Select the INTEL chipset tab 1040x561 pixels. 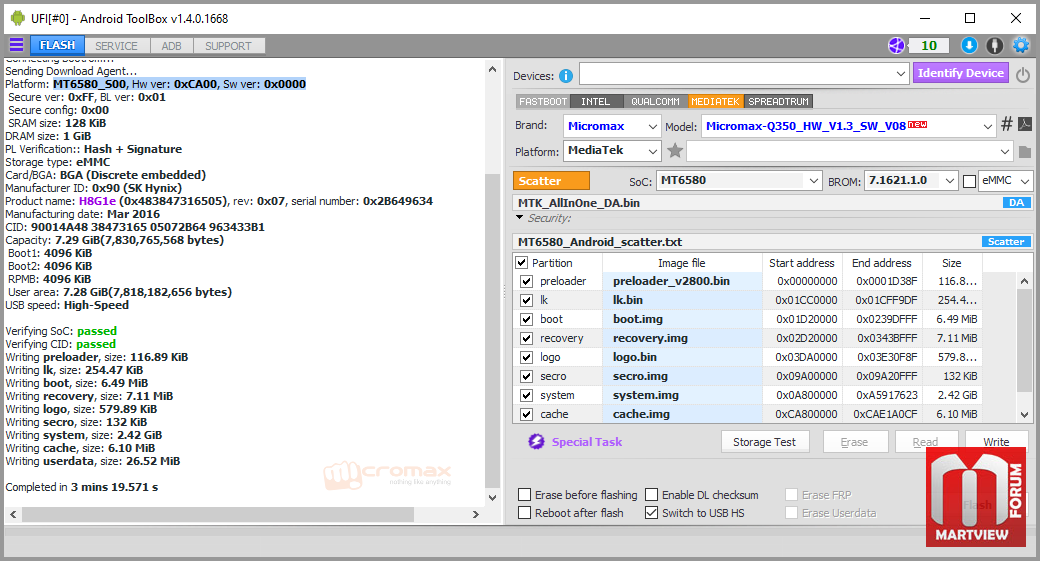[596, 101]
